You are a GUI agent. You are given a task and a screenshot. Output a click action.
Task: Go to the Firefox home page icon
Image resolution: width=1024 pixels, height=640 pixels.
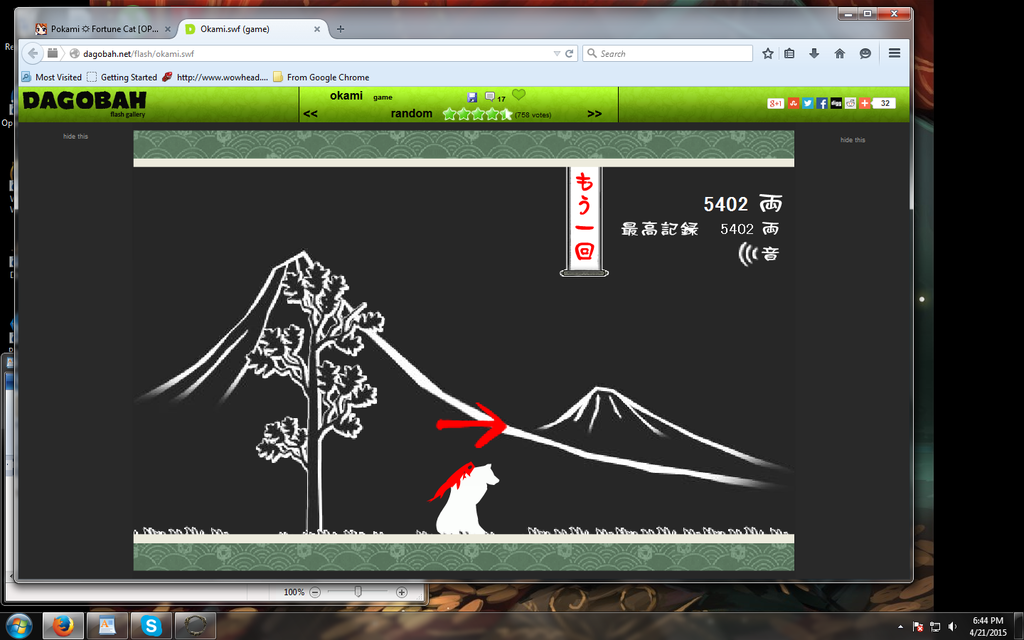point(840,54)
